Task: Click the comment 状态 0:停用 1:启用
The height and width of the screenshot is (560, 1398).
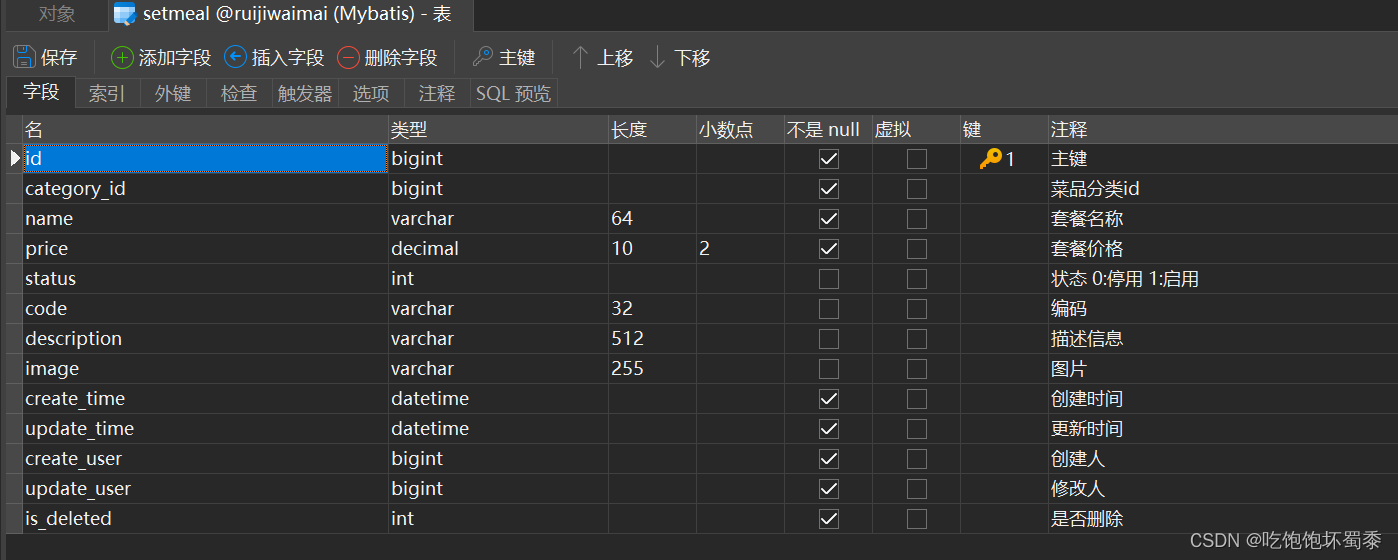Action: pyautogui.click(x=1124, y=279)
